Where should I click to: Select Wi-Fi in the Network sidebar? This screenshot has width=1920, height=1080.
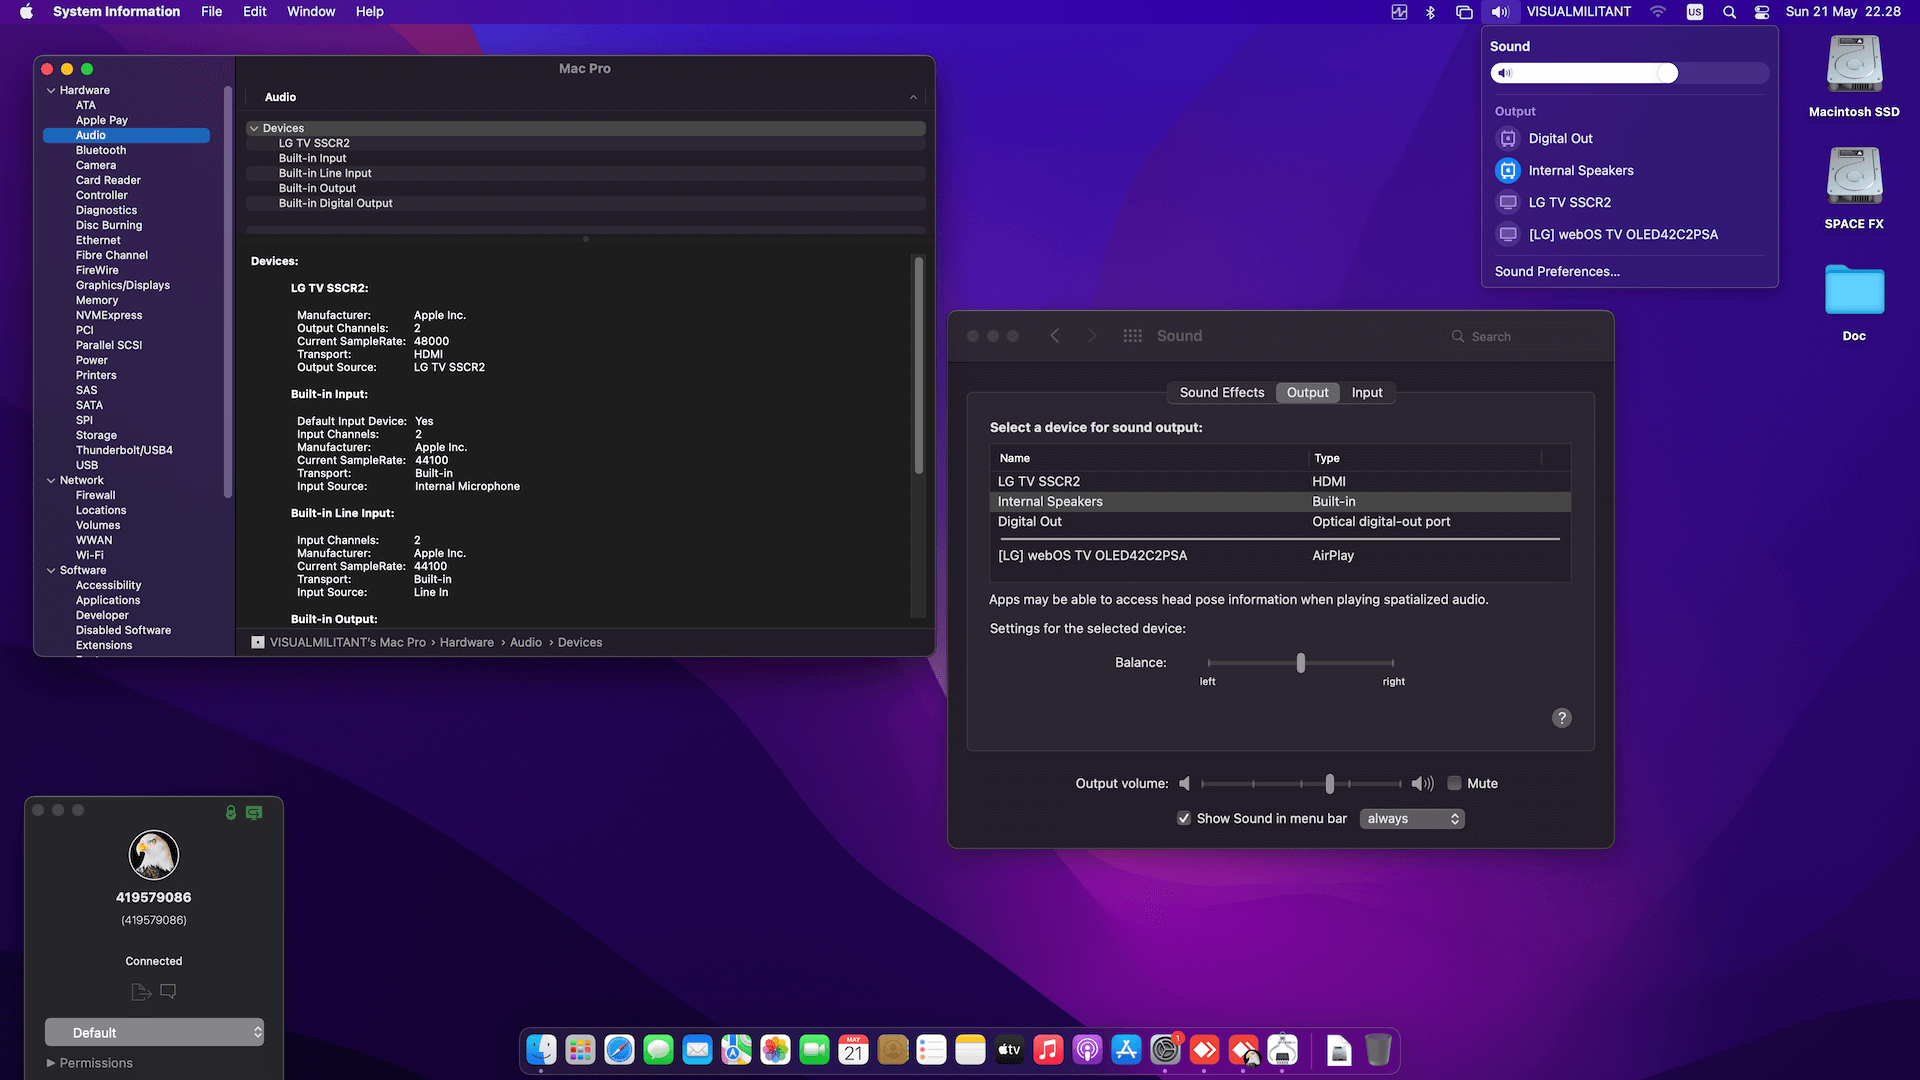click(x=90, y=555)
